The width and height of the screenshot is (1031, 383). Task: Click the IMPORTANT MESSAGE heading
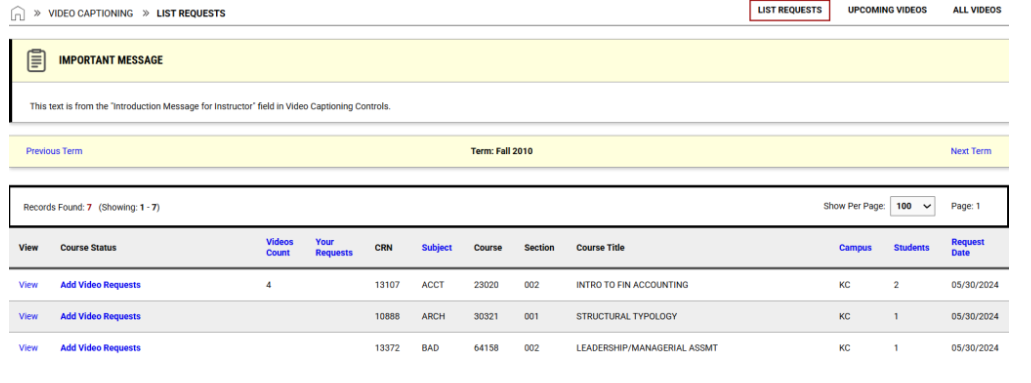tap(110, 61)
